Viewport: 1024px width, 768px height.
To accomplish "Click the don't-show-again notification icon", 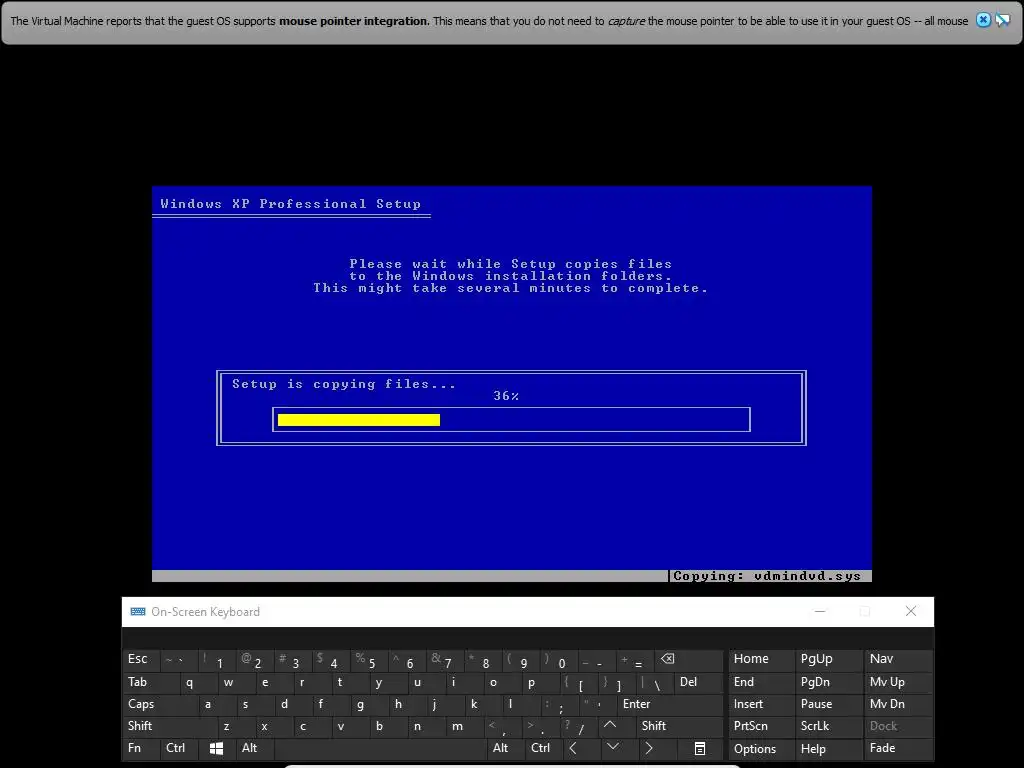I will pos(1002,20).
